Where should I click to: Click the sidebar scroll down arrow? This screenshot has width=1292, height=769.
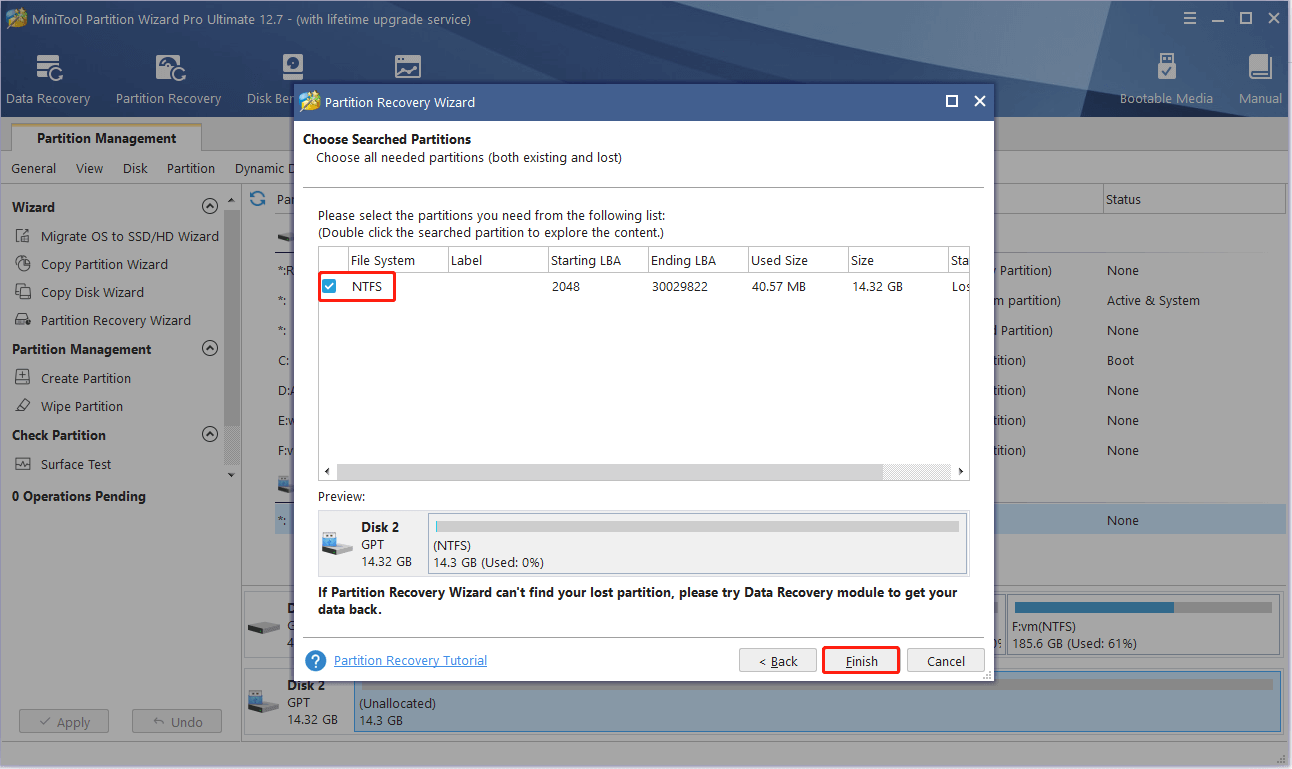(x=232, y=476)
